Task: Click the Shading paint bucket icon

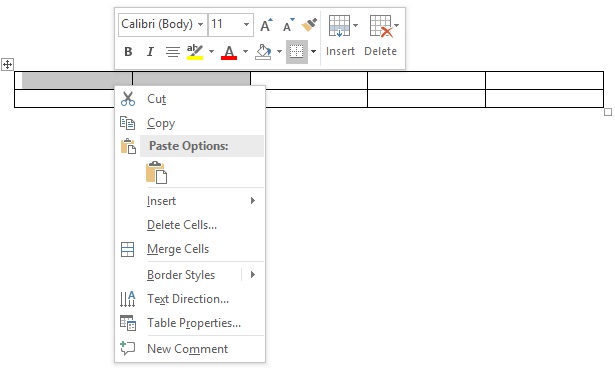Action: (x=263, y=51)
